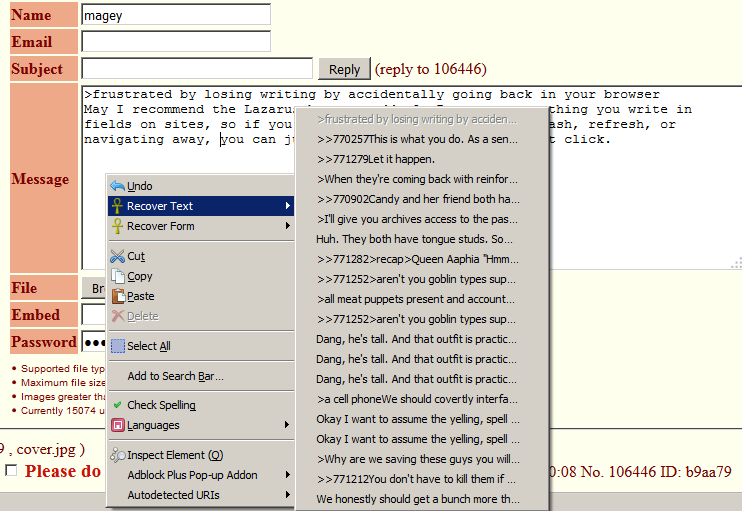Pick the "Huh. They both have tongue studs" entry

(x=414, y=239)
